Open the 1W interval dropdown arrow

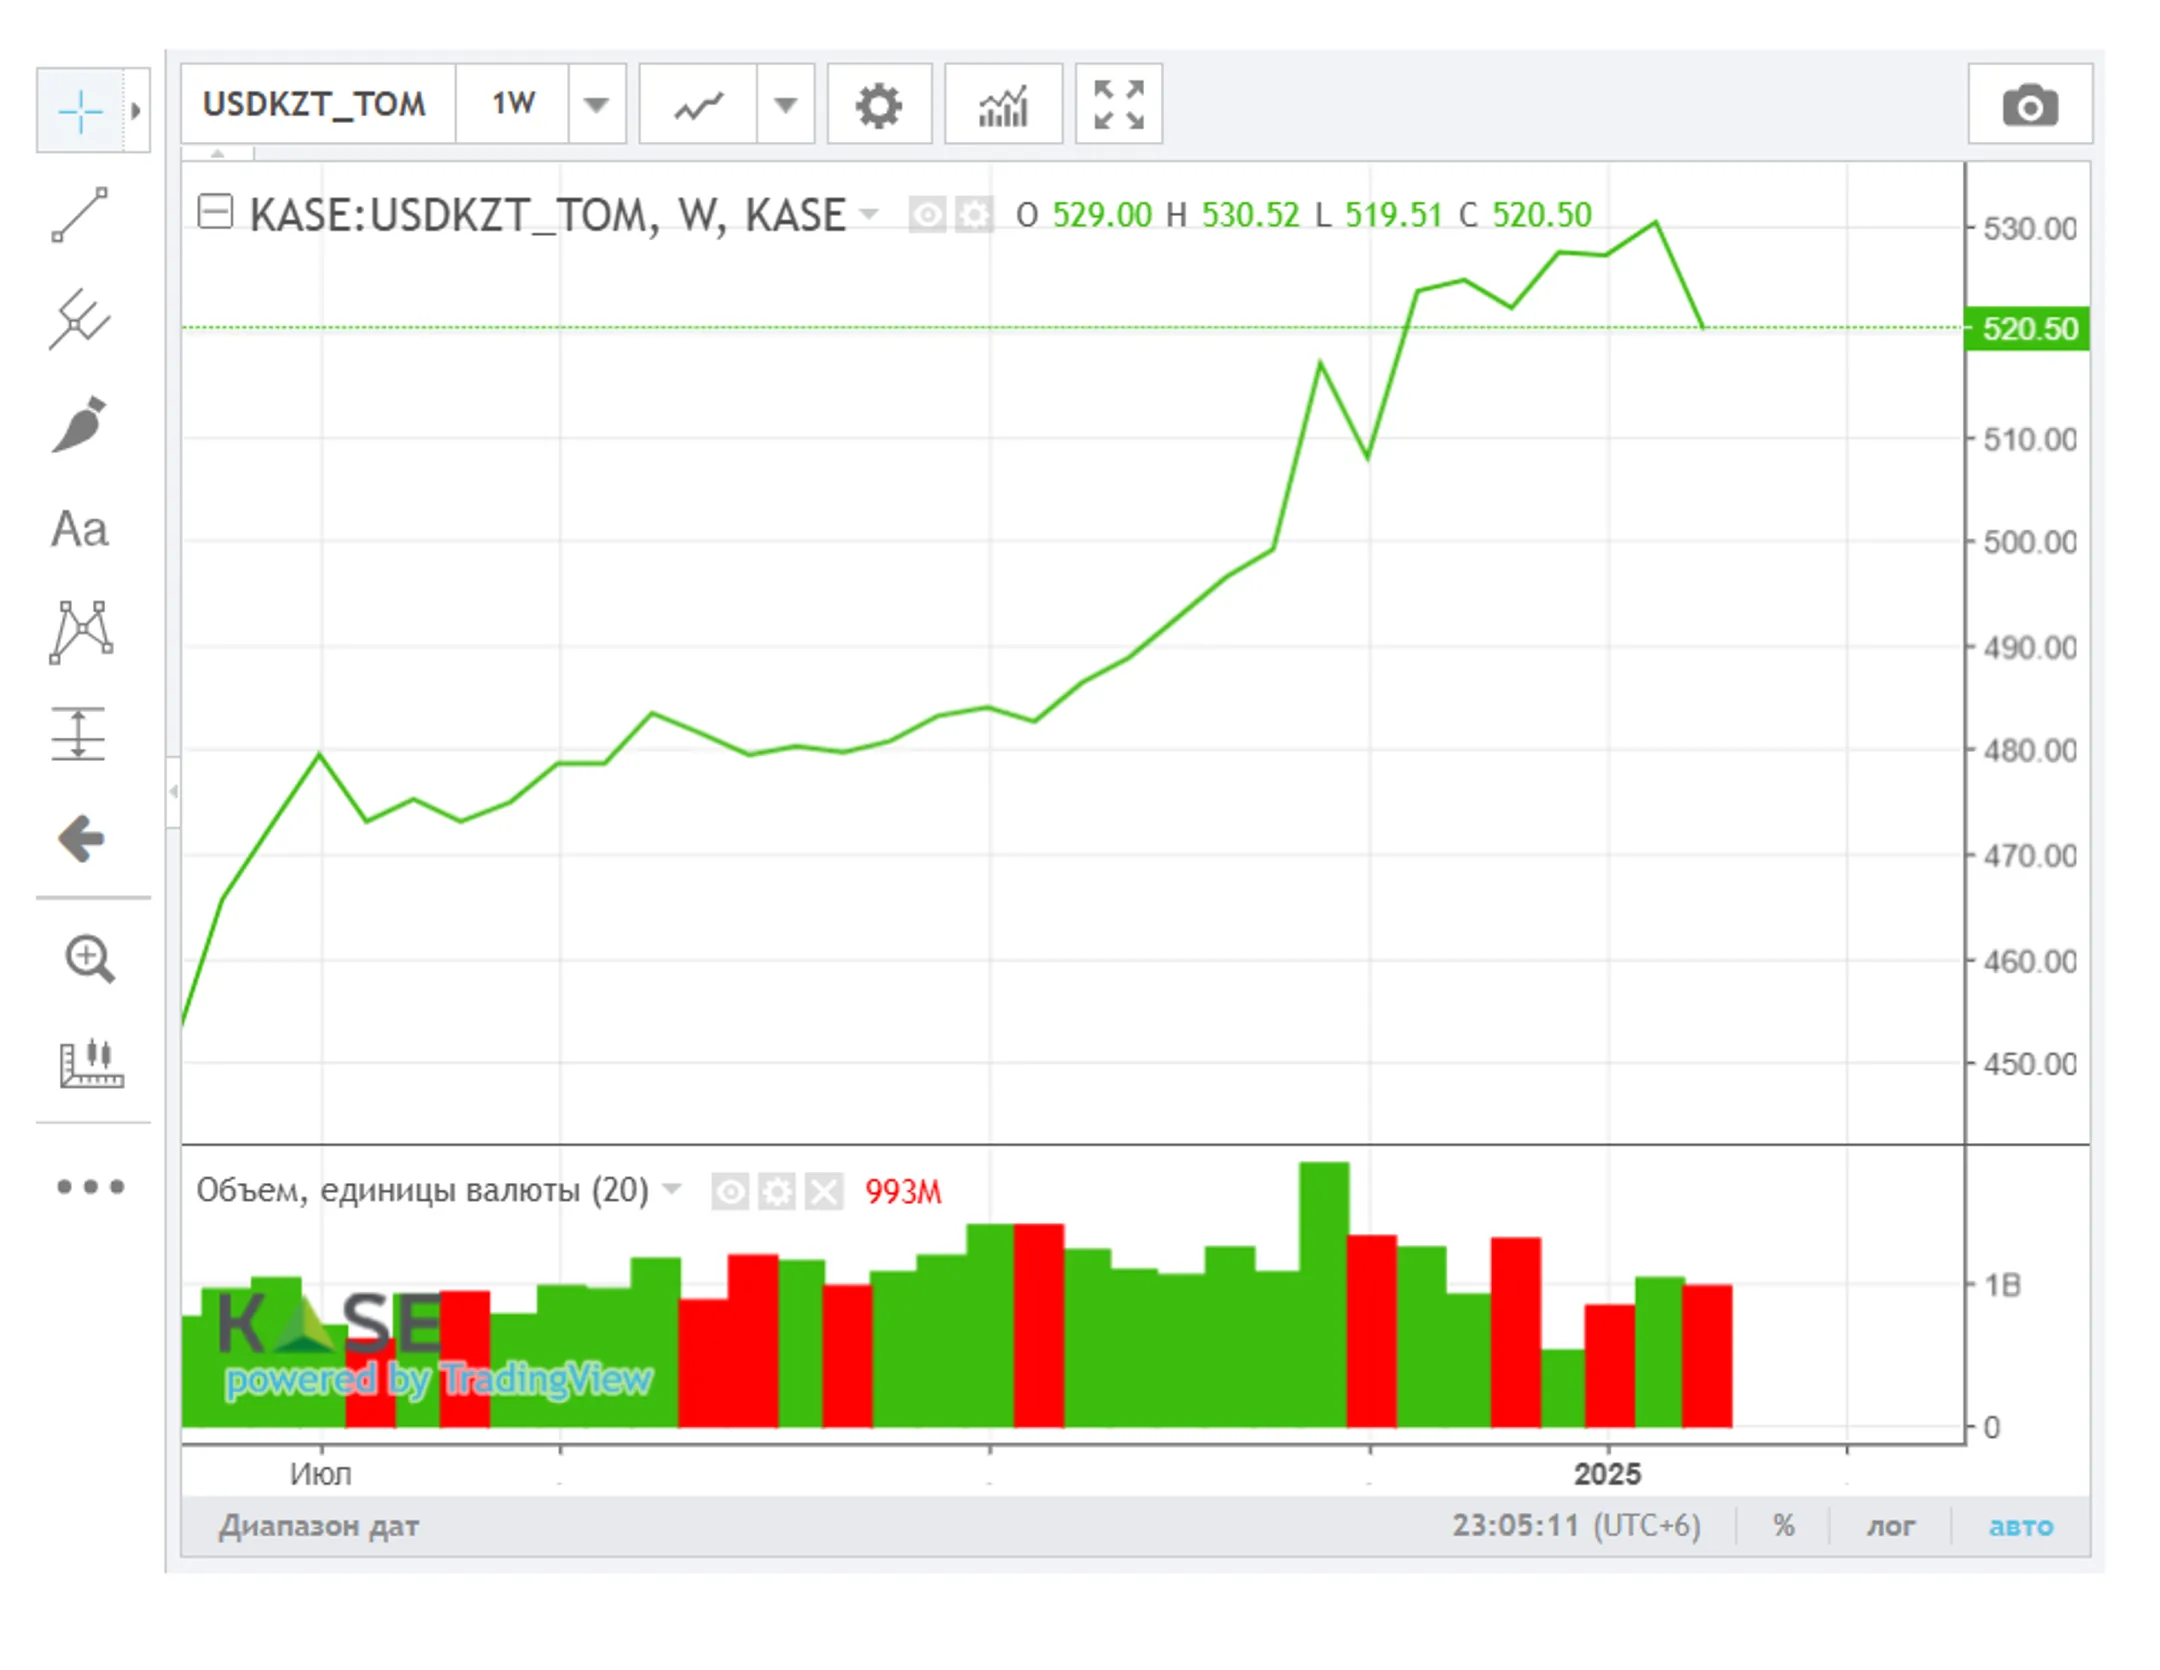pos(596,105)
